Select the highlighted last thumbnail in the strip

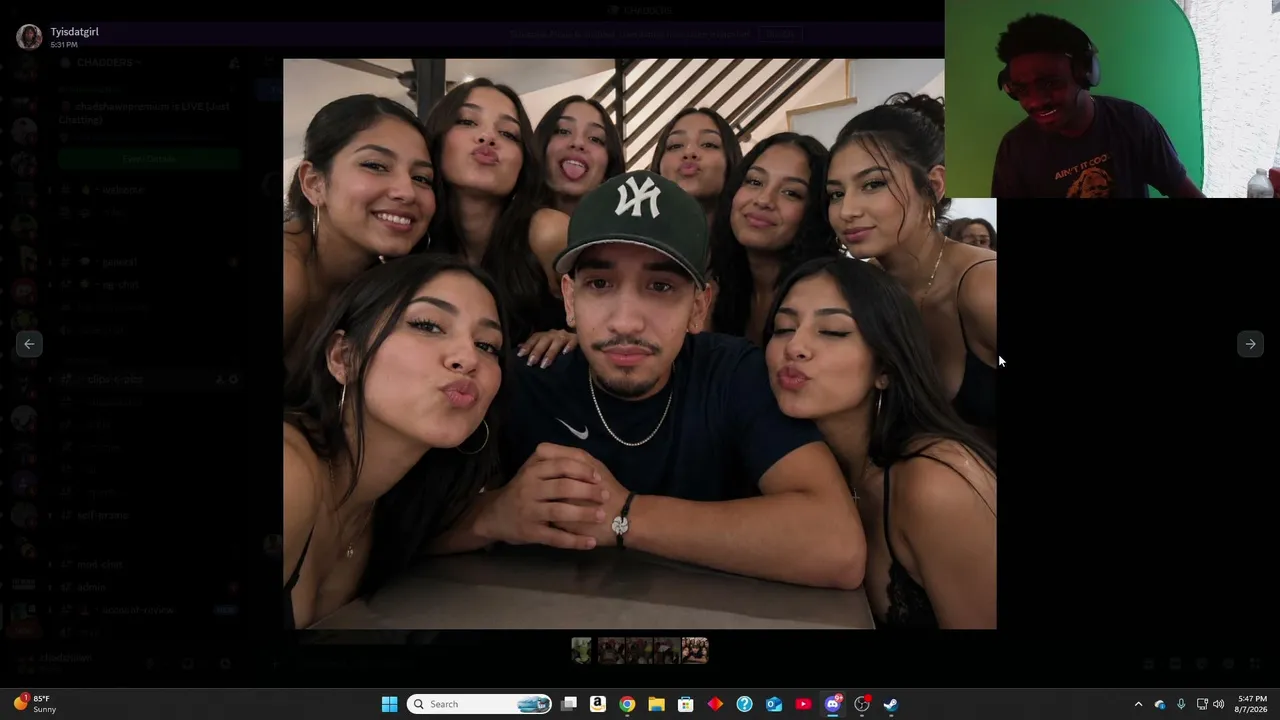pos(695,651)
